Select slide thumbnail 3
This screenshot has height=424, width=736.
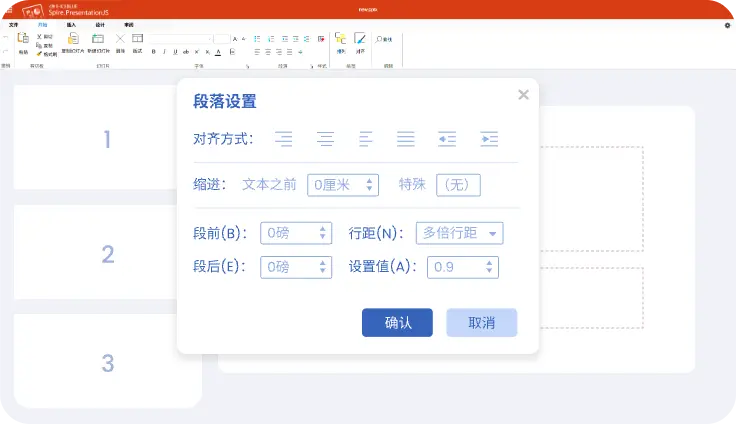pyautogui.click(x=107, y=361)
